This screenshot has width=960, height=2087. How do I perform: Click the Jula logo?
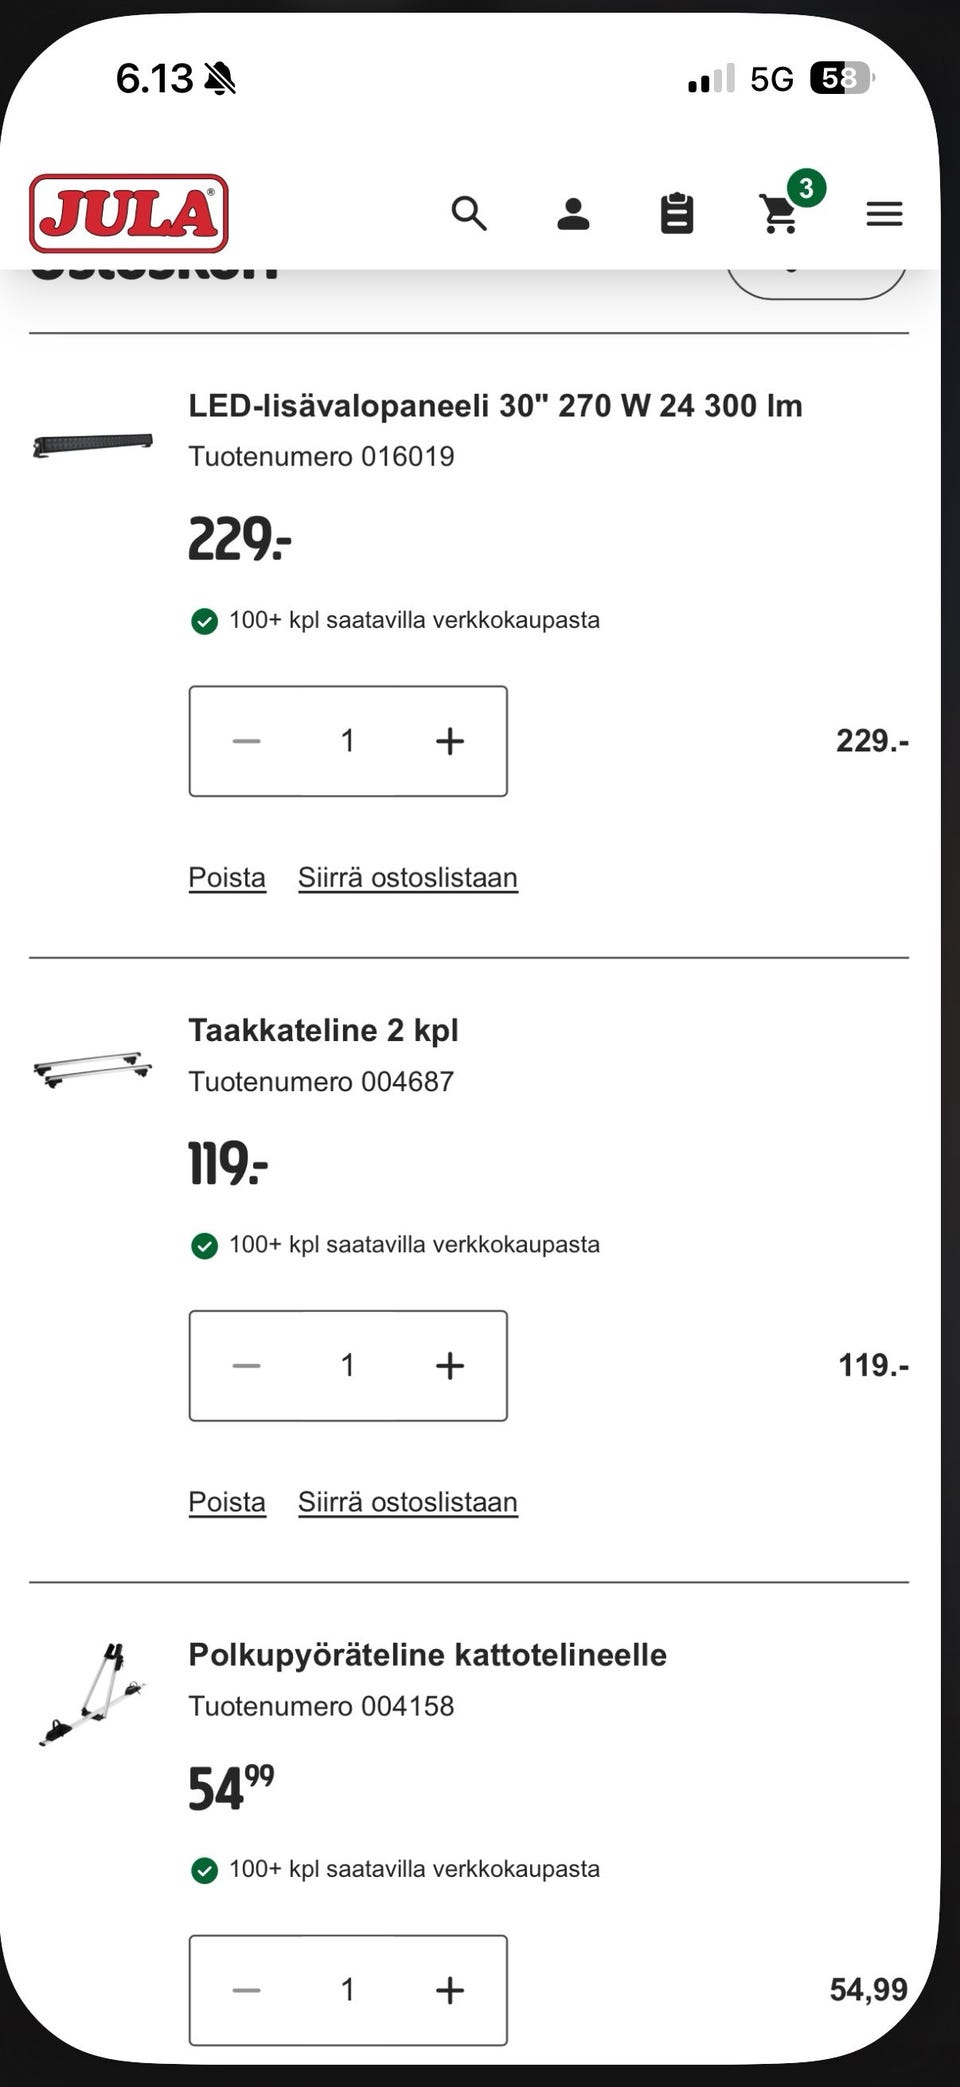127,212
